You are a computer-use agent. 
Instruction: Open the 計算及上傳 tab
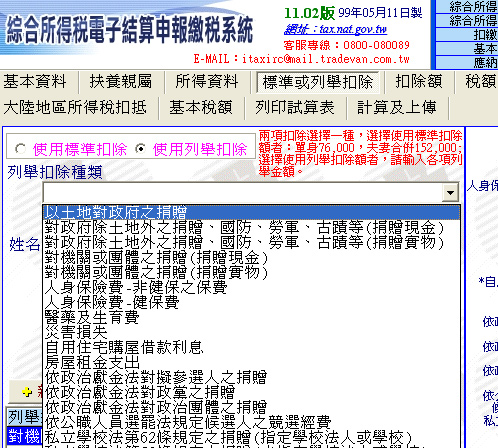tap(397, 108)
